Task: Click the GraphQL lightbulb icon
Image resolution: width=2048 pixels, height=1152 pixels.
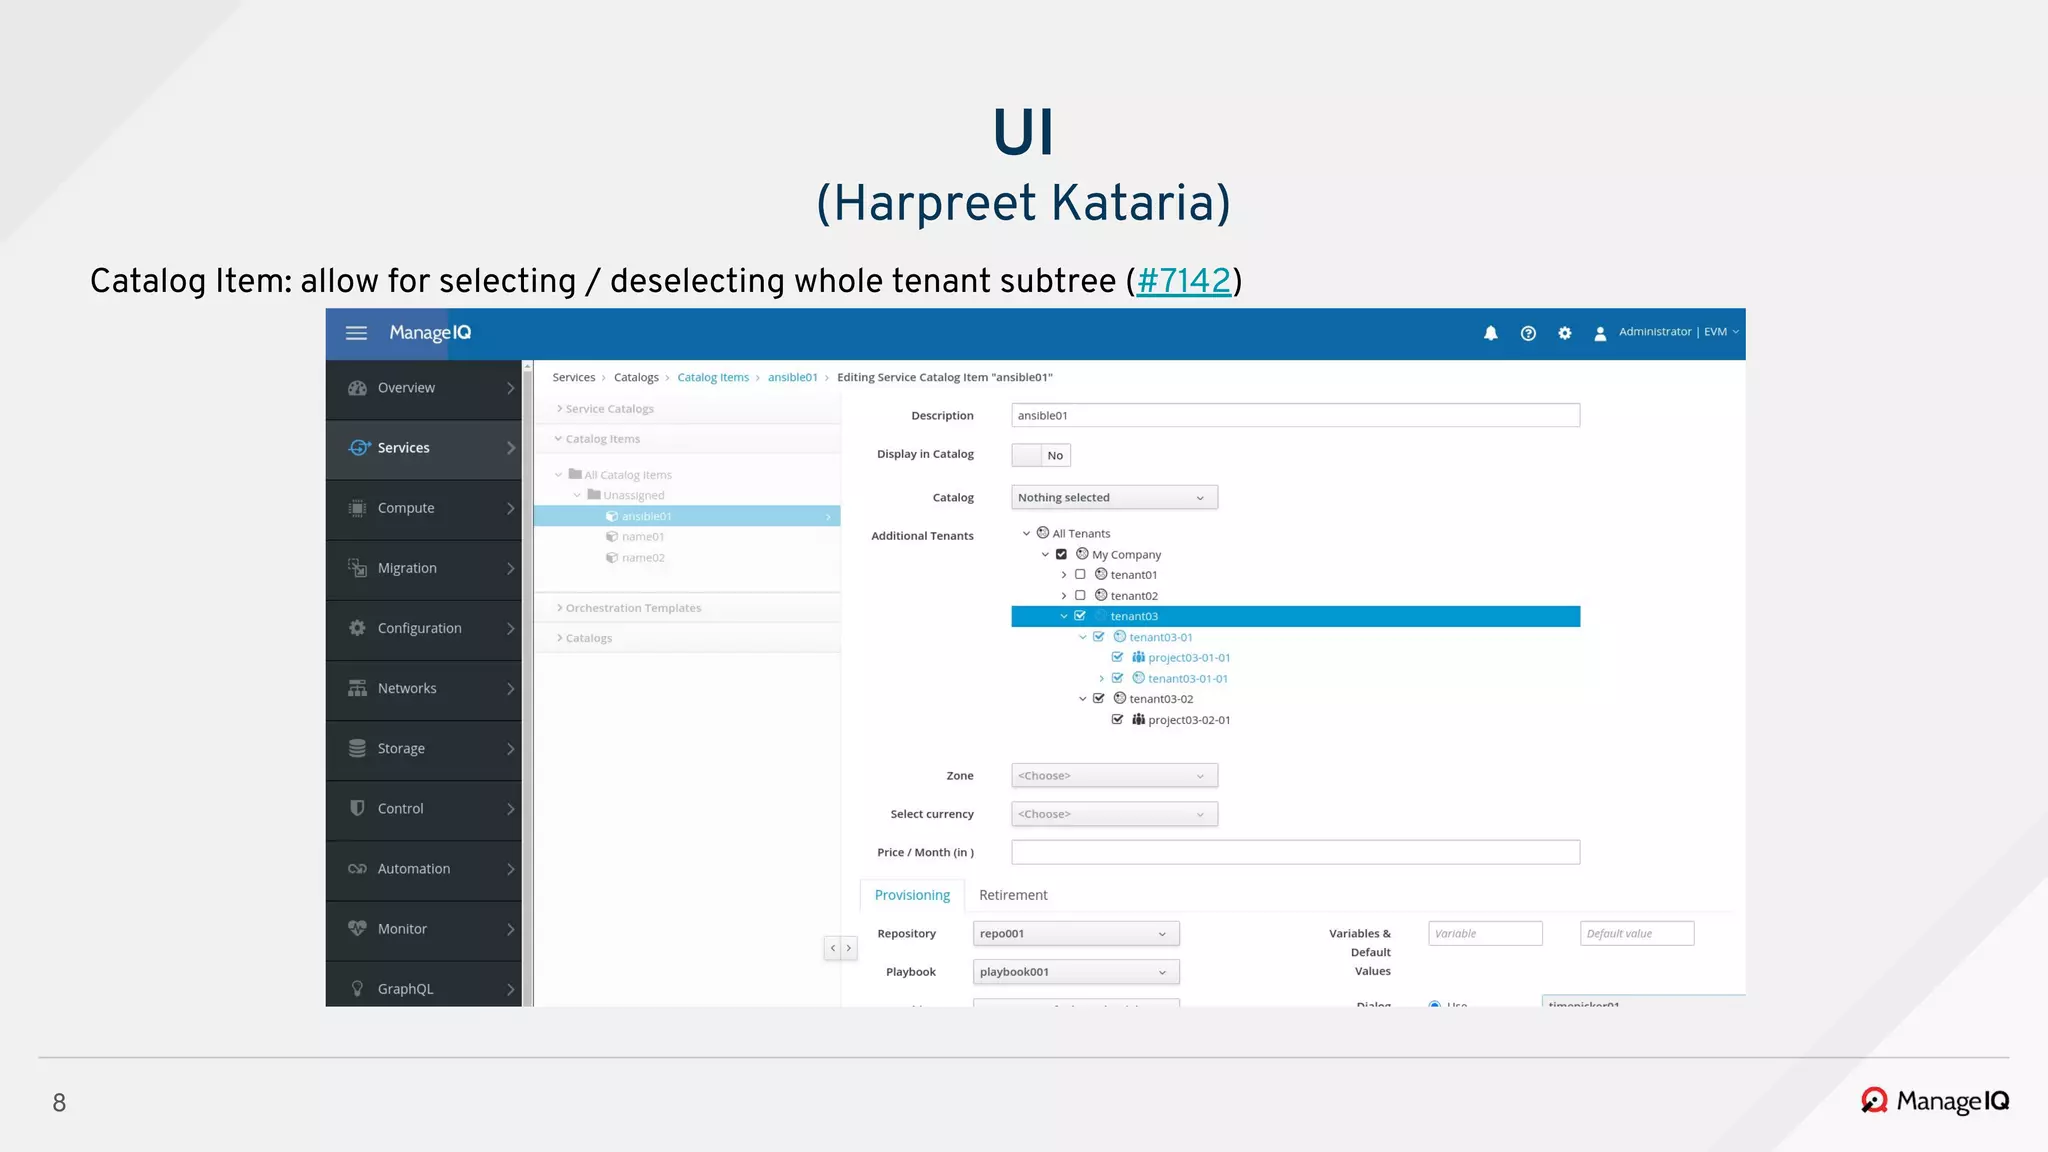Action: [357, 989]
